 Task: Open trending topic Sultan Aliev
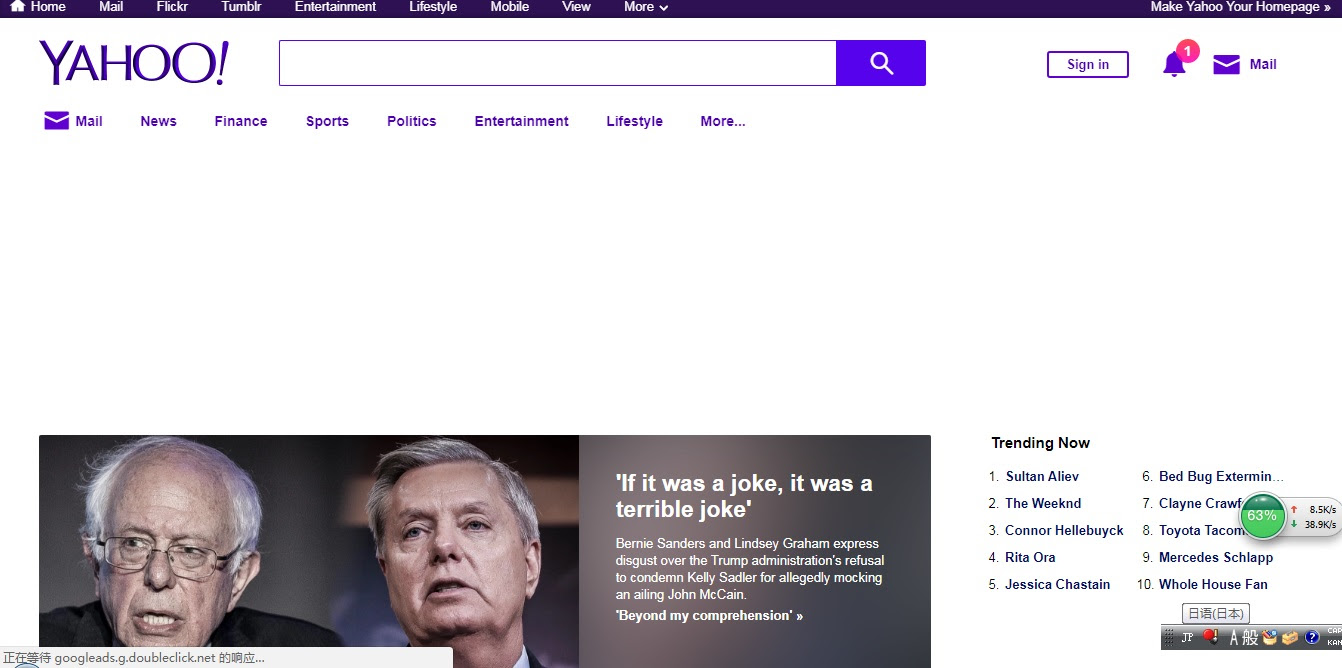[x=1042, y=476]
